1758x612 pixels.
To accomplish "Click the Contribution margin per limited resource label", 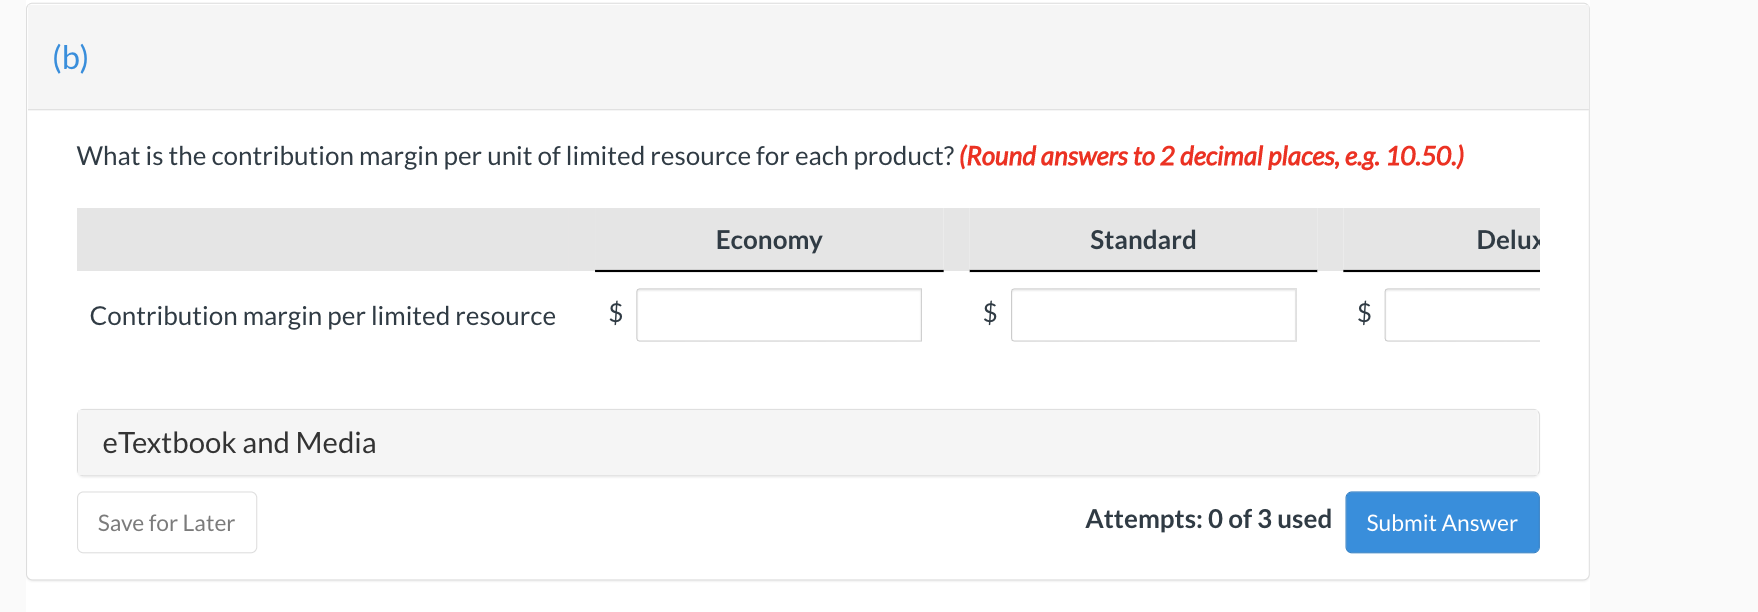I will 322,316.
